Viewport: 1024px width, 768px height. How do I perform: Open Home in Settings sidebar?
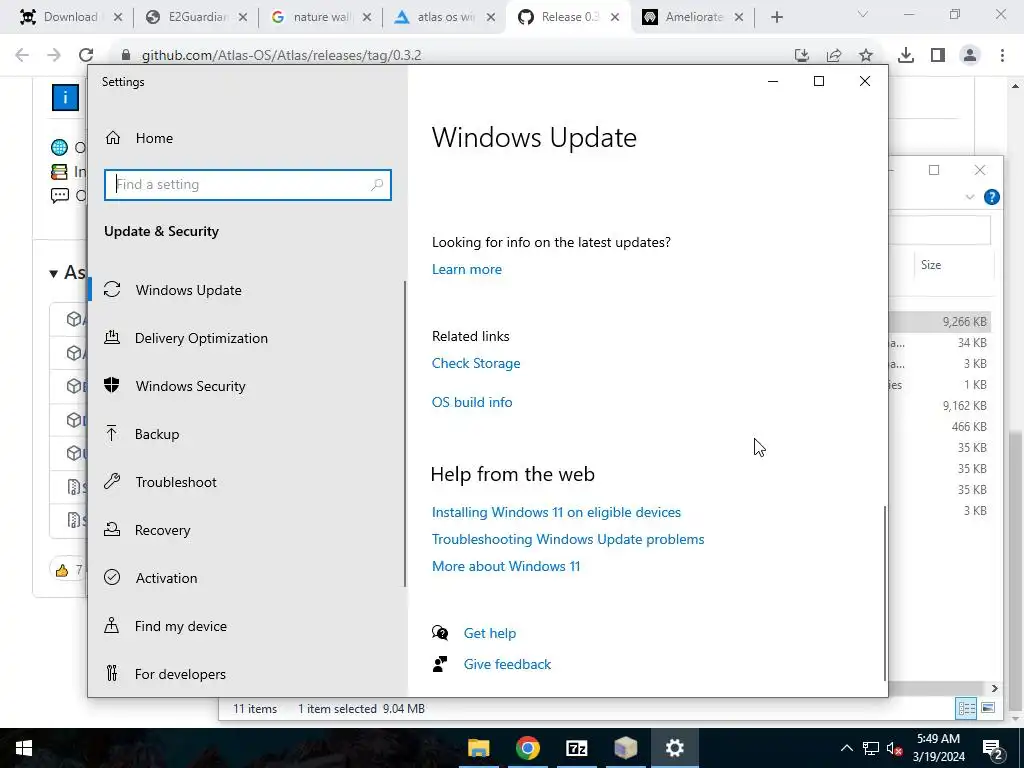pos(154,138)
